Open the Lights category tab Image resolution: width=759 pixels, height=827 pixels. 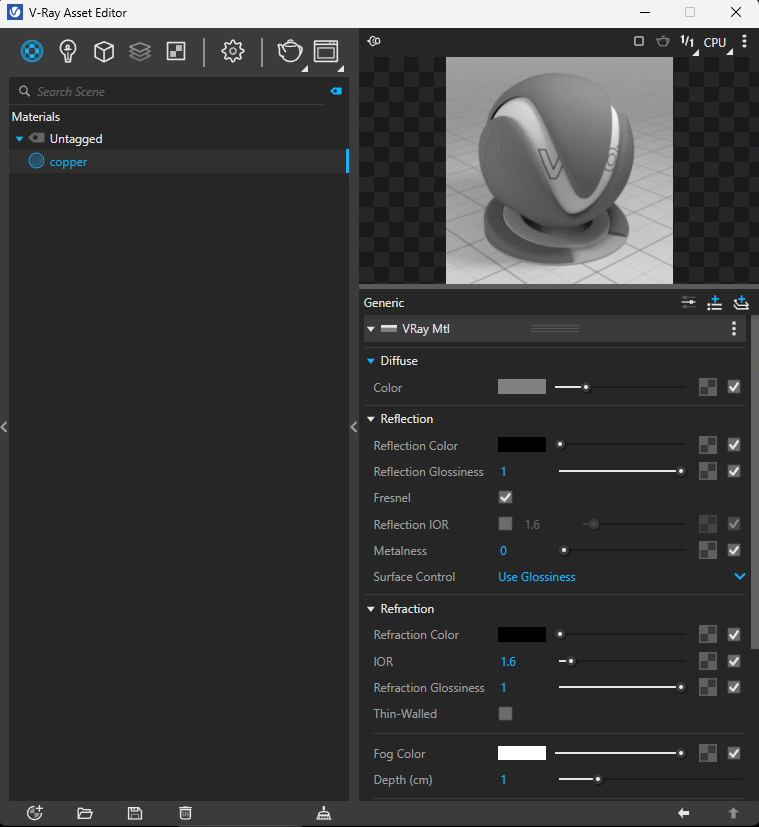coord(68,51)
